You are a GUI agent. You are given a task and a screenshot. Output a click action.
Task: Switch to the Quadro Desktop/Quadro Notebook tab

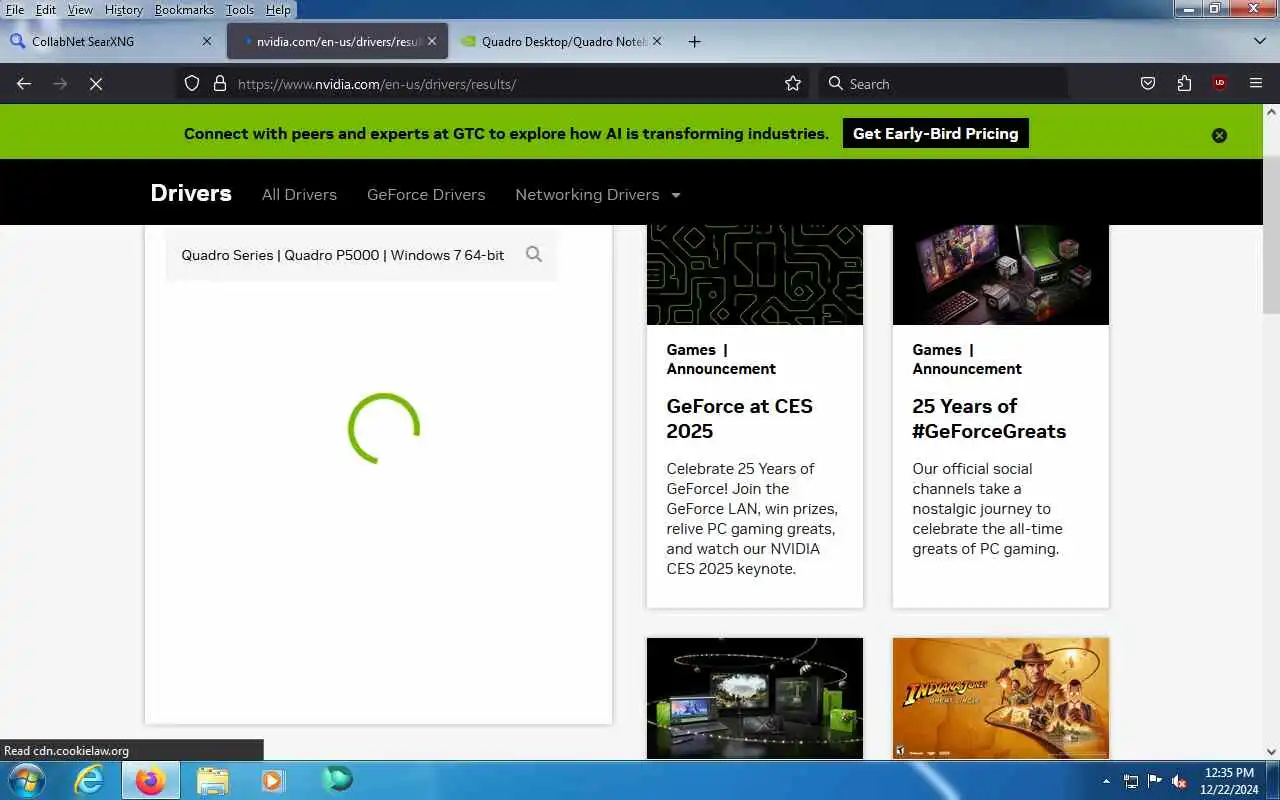point(560,41)
